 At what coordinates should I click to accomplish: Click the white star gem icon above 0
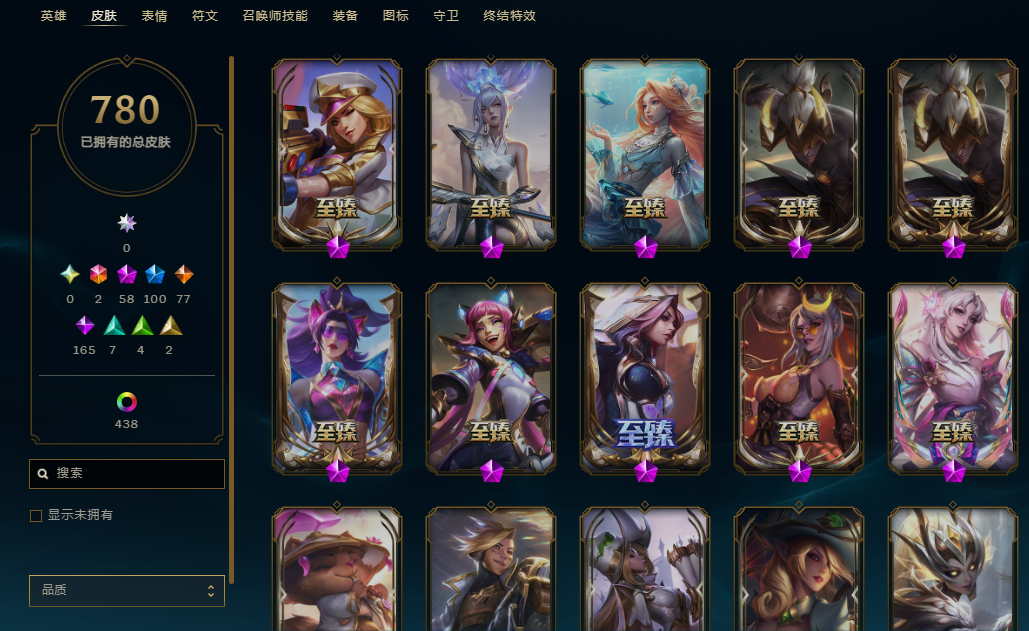pos(127,223)
